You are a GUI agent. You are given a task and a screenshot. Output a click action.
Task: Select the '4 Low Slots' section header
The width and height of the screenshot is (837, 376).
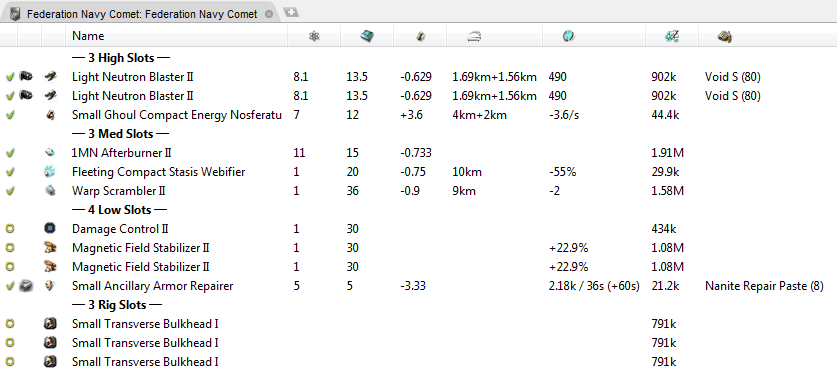tap(119, 210)
